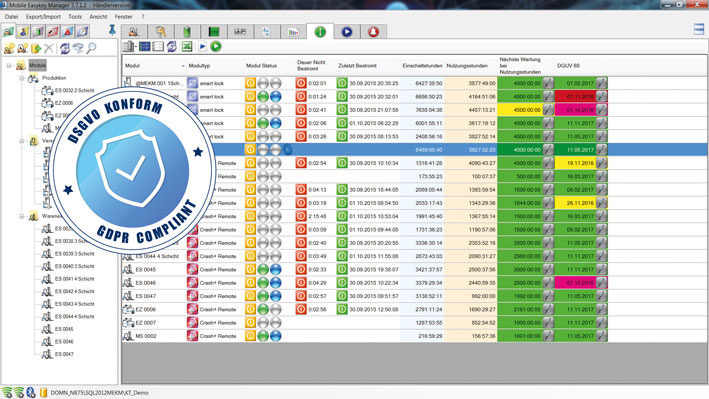The width and height of the screenshot is (709, 399).
Task: Sort by Zuletzt Bestromt column header
Action: 368,66
